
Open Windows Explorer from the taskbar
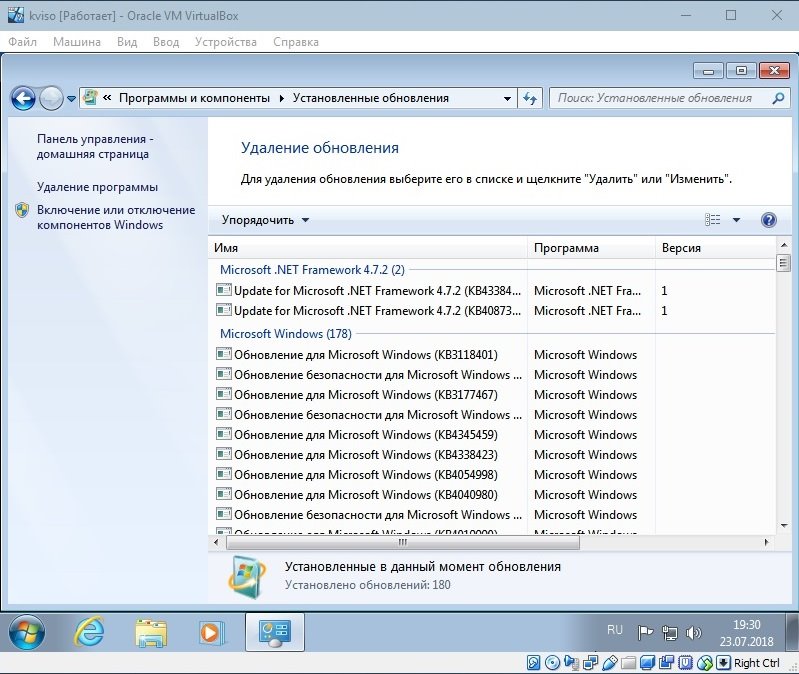coord(152,632)
